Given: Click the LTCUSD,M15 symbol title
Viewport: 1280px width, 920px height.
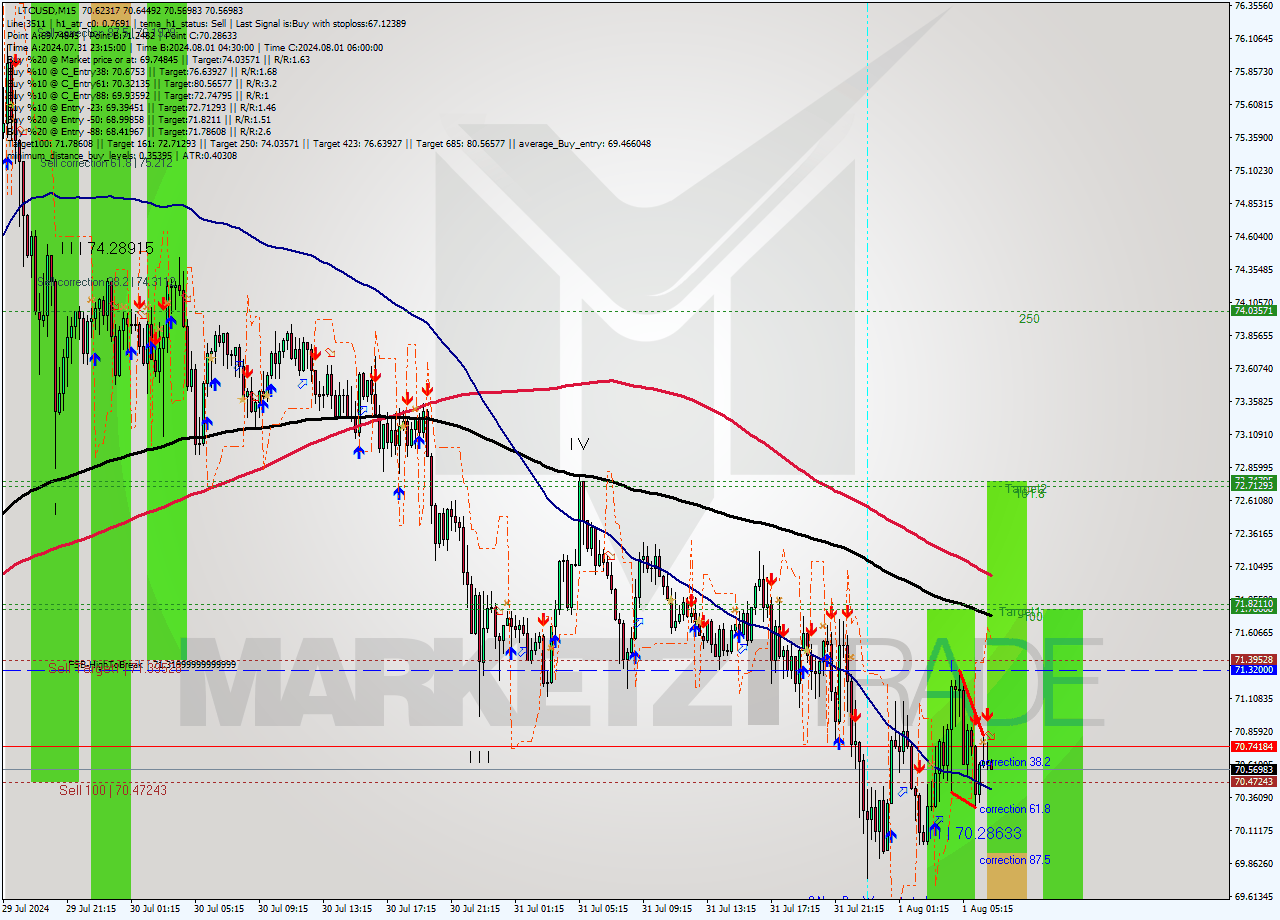Looking at the screenshot, I should coord(49,10).
